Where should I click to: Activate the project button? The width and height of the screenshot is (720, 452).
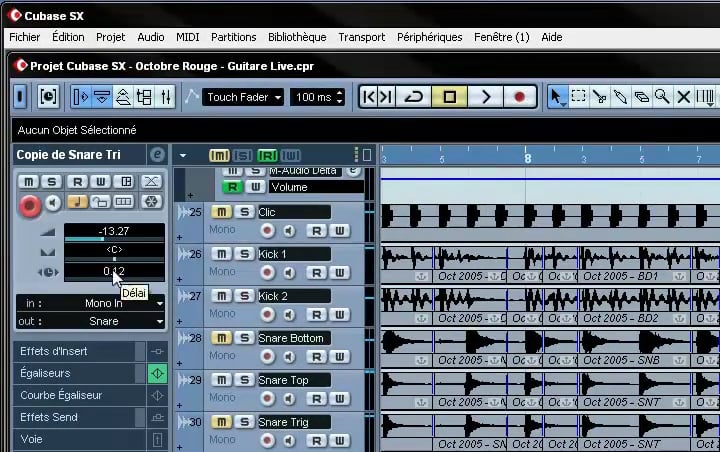tap(20, 97)
